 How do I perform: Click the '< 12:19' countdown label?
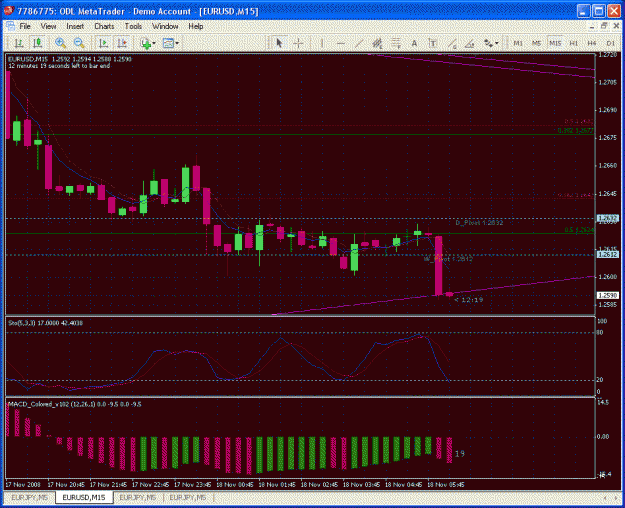tap(469, 300)
